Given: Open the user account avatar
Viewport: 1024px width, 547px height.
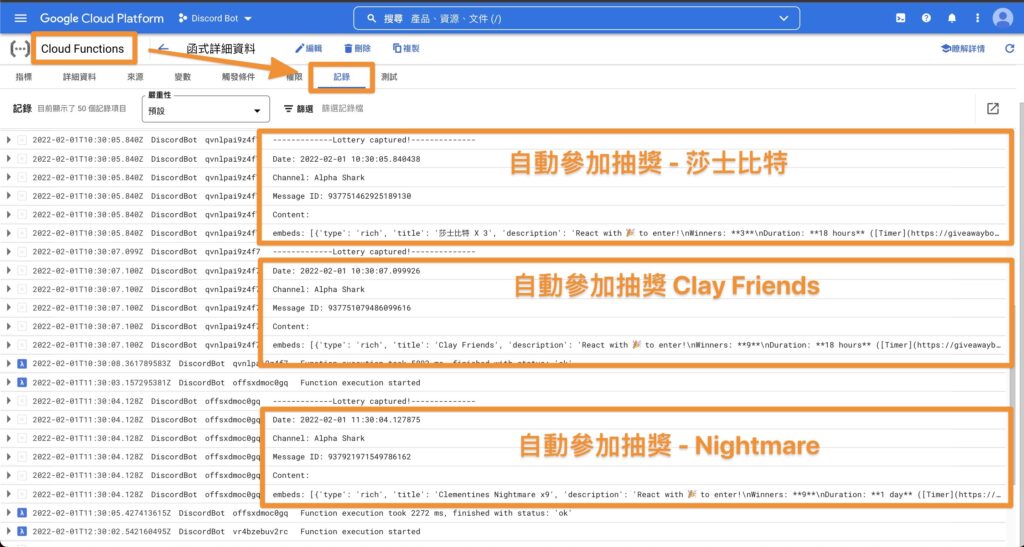Looking at the screenshot, I should click(1002, 18).
